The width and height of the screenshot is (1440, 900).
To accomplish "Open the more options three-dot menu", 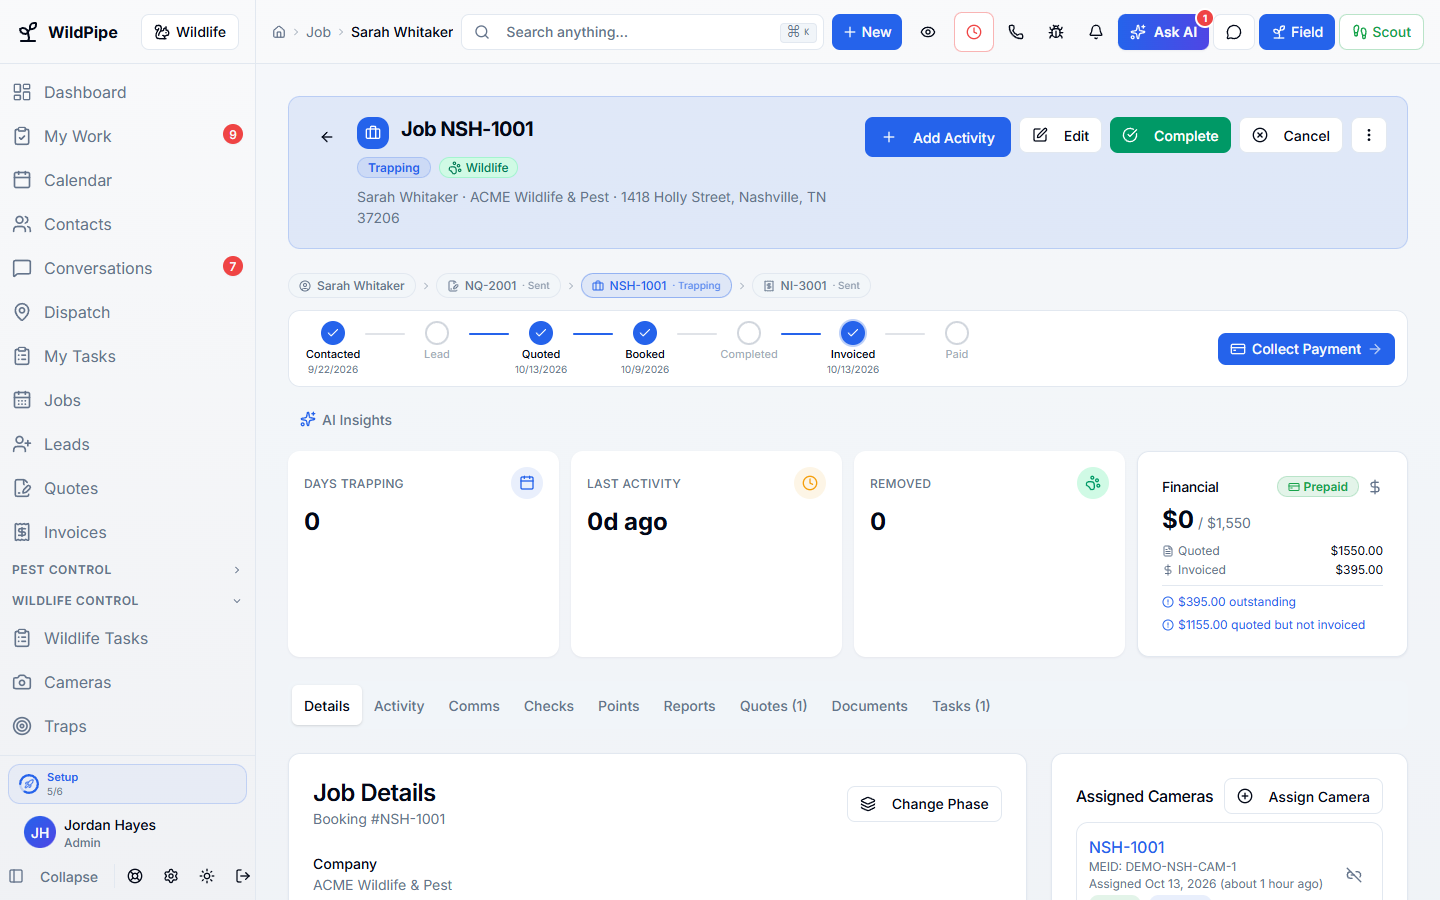I will coord(1369,135).
